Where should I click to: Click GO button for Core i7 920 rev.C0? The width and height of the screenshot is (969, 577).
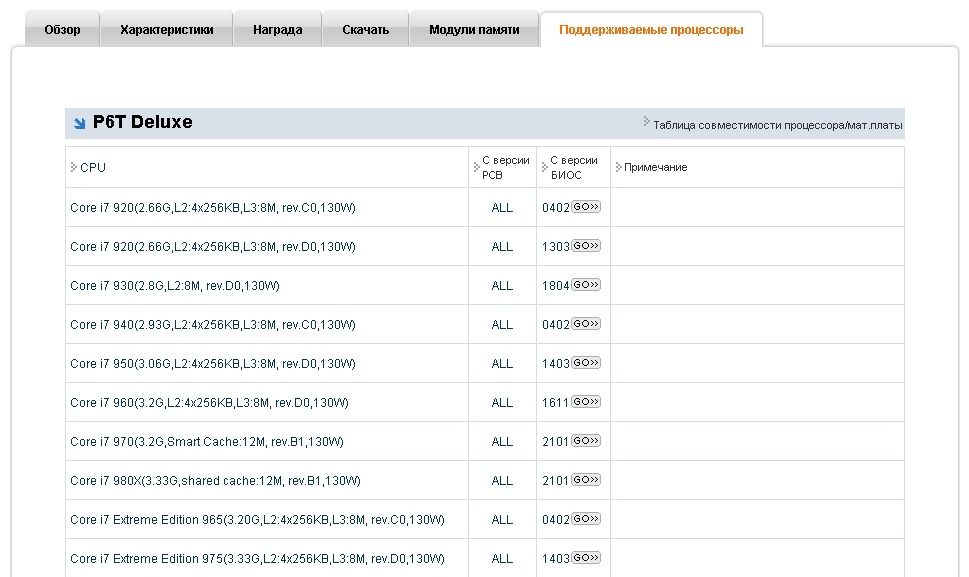pyautogui.click(x=586, y=207)
